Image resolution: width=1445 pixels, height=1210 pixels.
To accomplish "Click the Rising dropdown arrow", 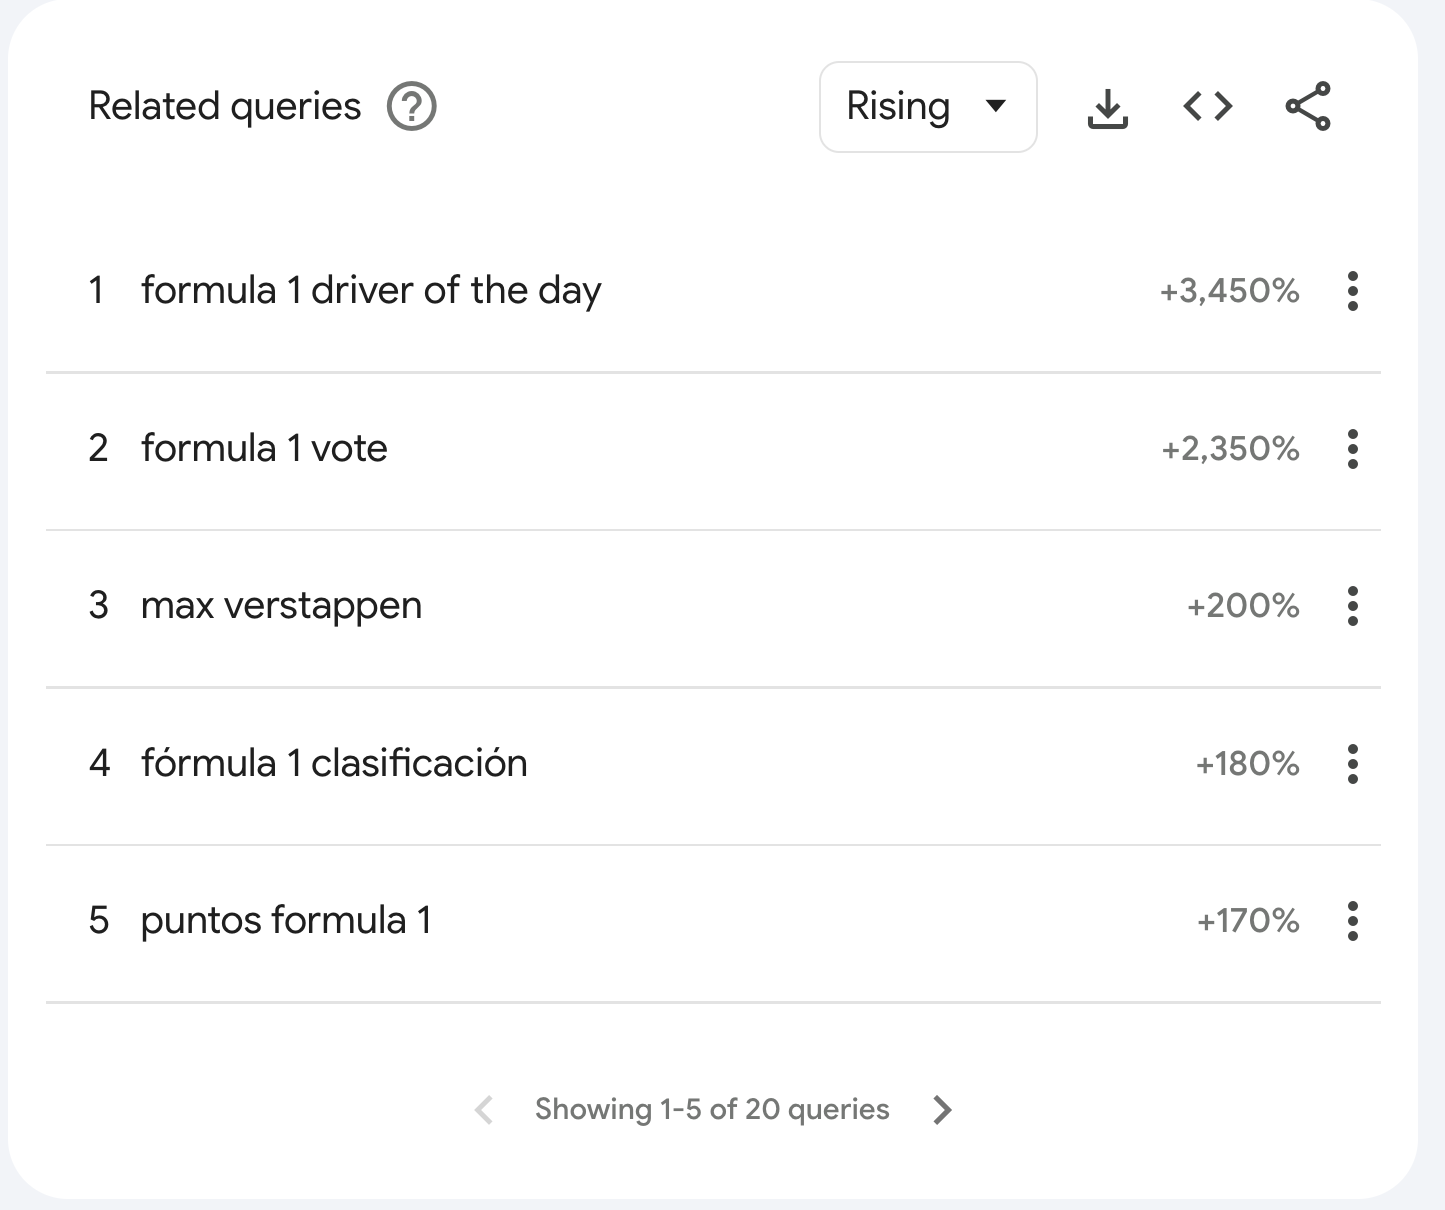I will [995, 106].
